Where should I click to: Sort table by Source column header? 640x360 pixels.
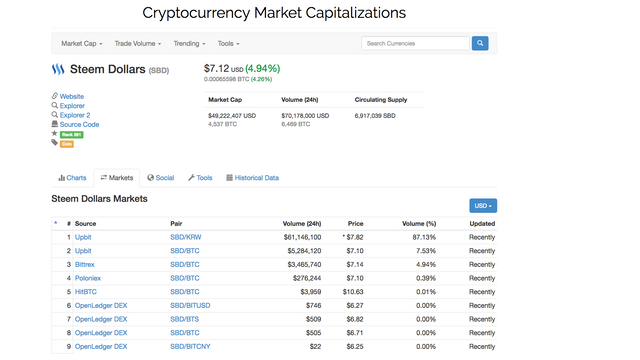coord(85,224)
